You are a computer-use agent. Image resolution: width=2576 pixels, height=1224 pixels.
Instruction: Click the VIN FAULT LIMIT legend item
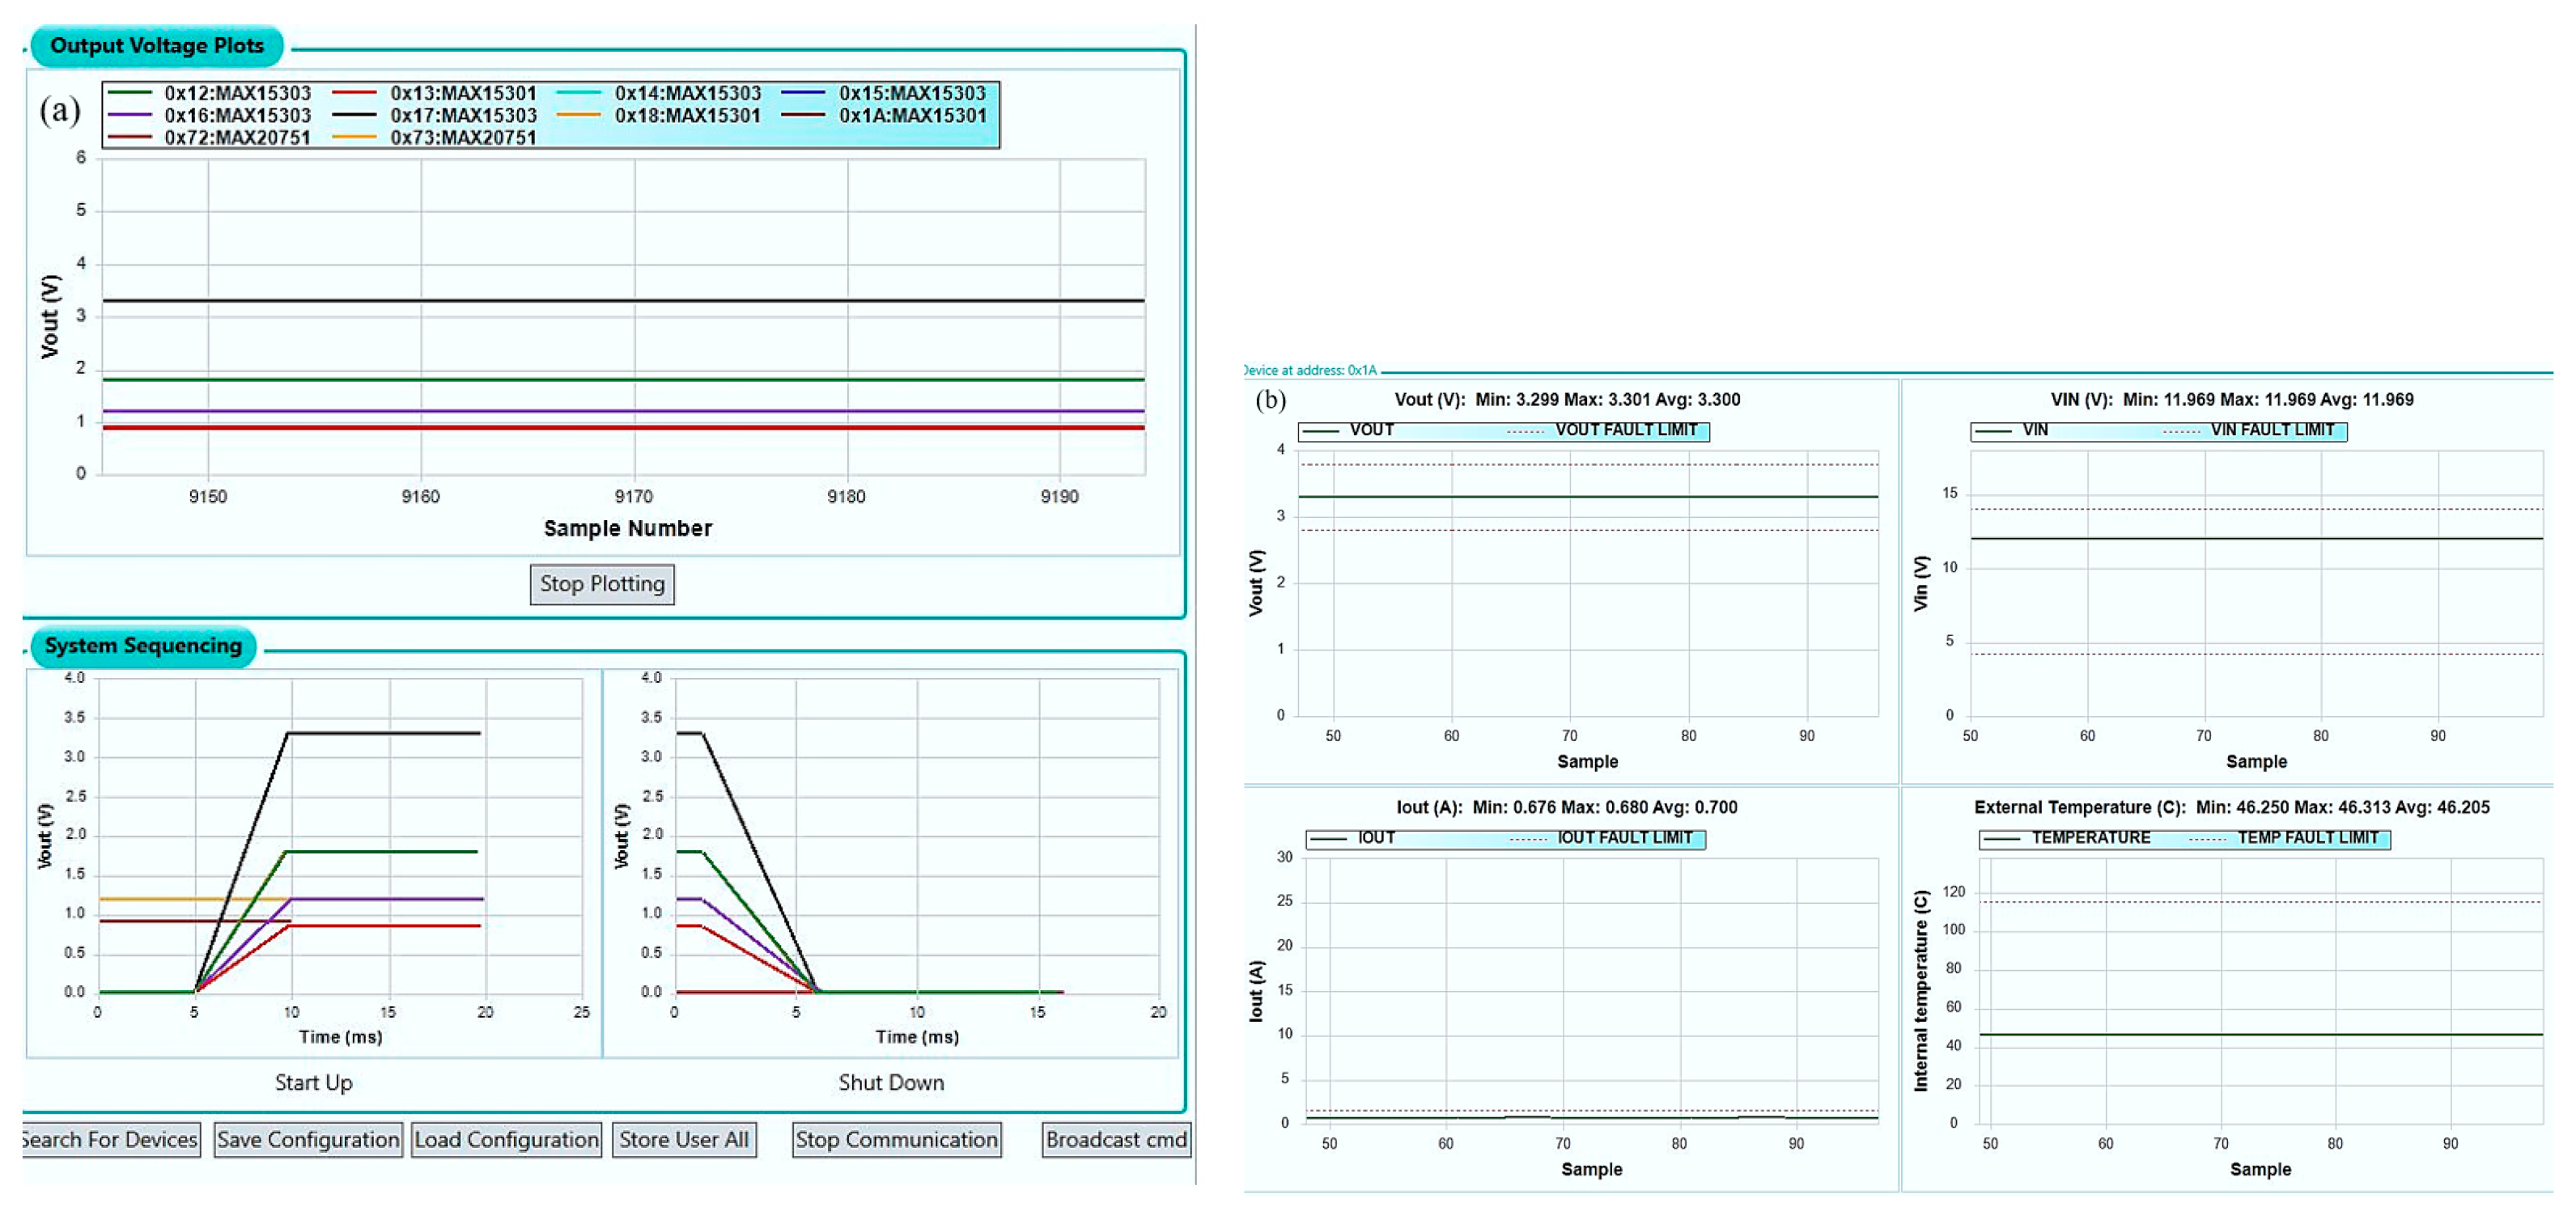click(x=2272, y=430)
